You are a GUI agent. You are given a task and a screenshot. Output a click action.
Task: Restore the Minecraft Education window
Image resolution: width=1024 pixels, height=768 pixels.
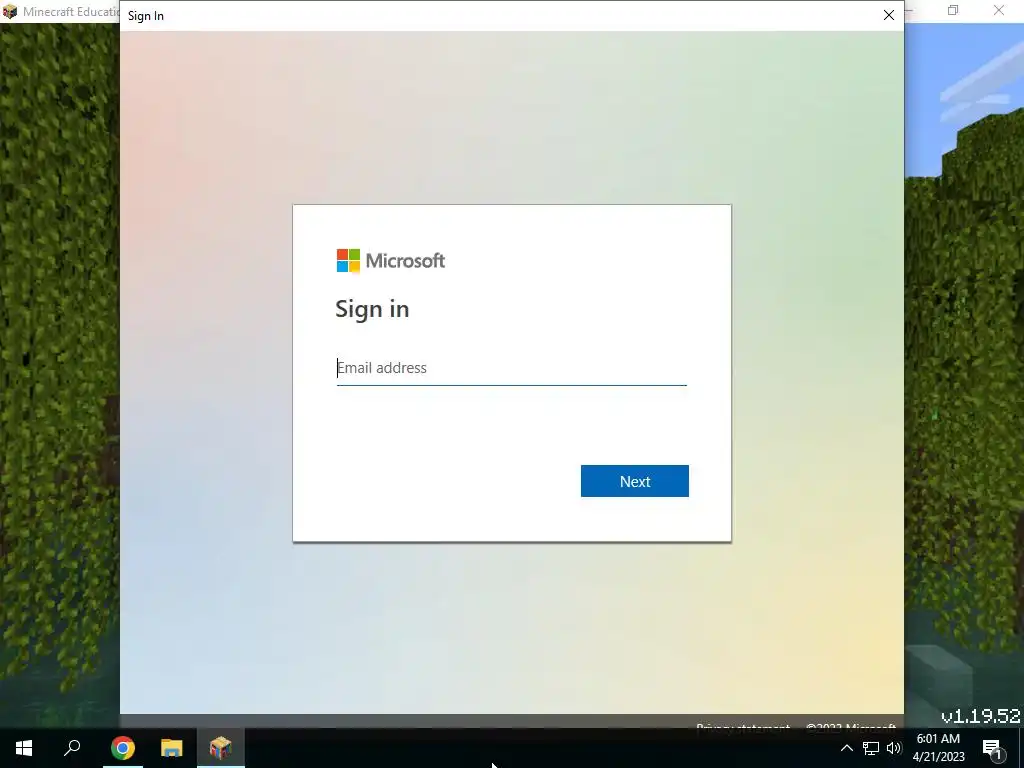(953, 10)
